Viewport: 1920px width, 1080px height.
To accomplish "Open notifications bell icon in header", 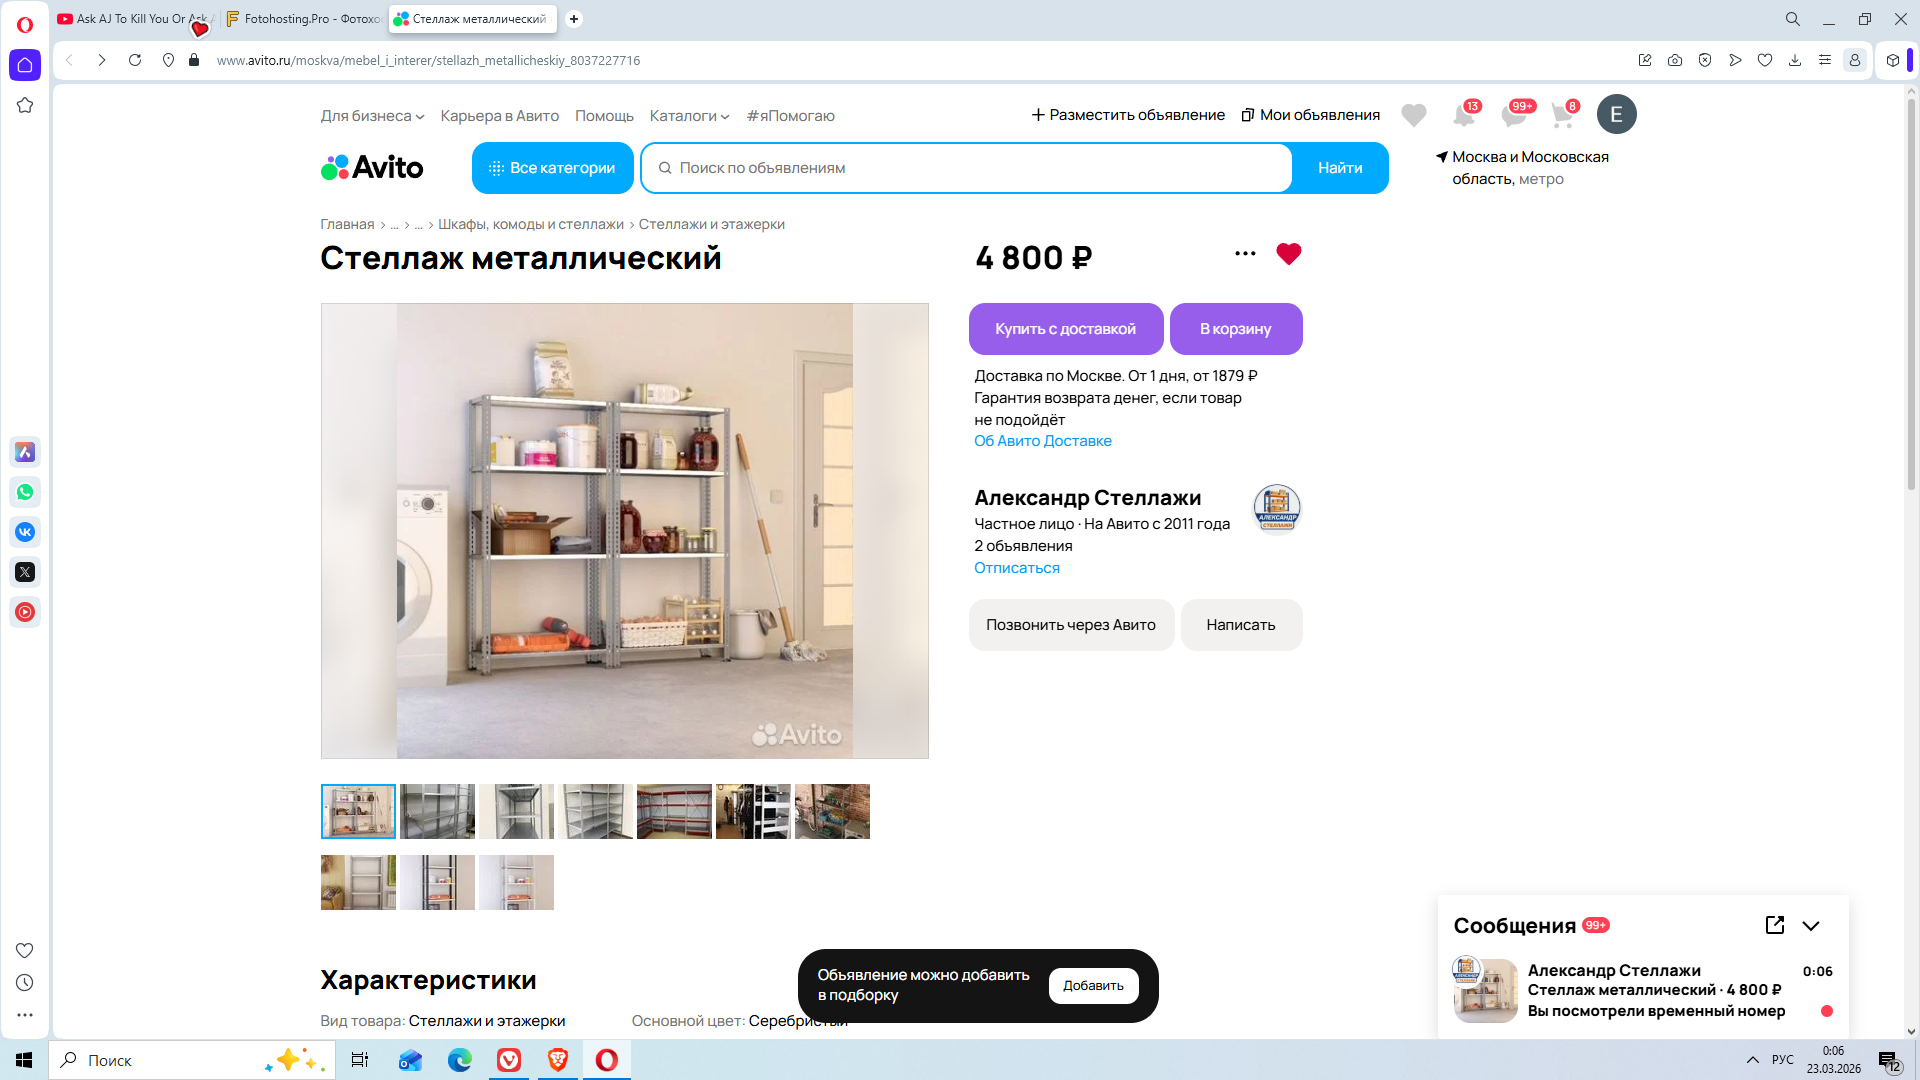I will (1463, 116).
